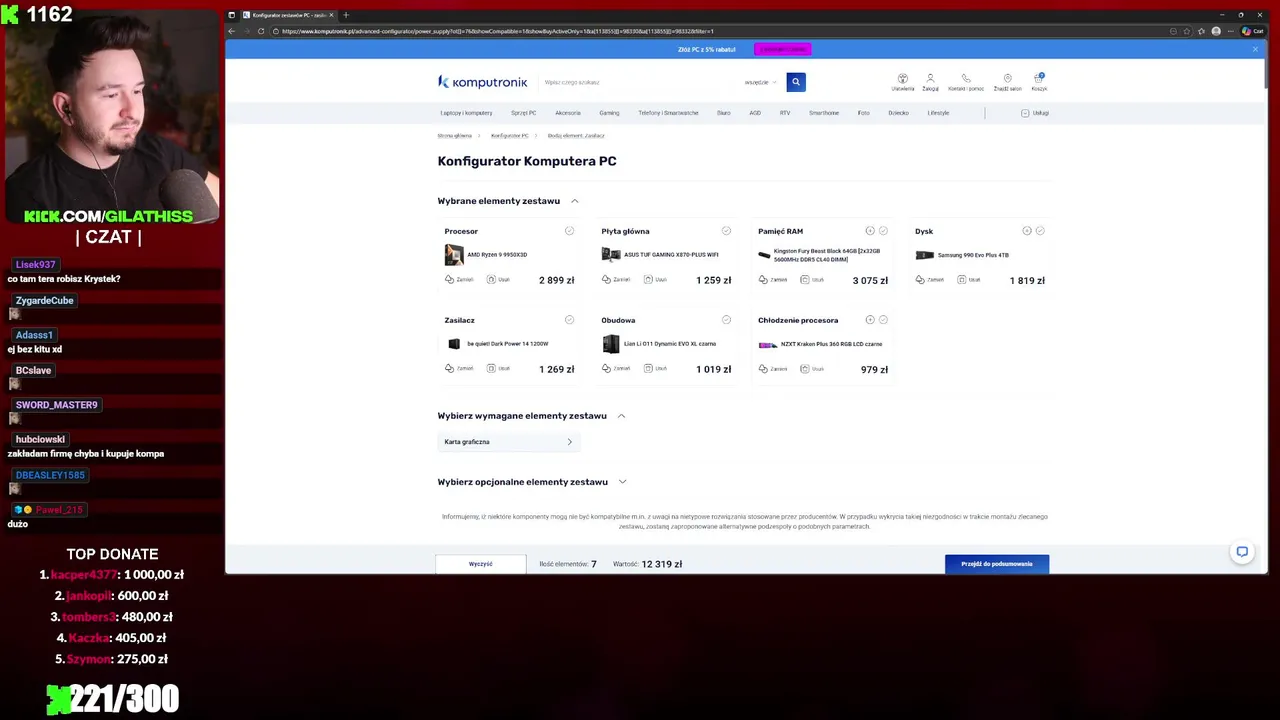Click the search input field
The height and width of the screenshot is (720, 1280).
pyautogui.click(x=640, y=82)
